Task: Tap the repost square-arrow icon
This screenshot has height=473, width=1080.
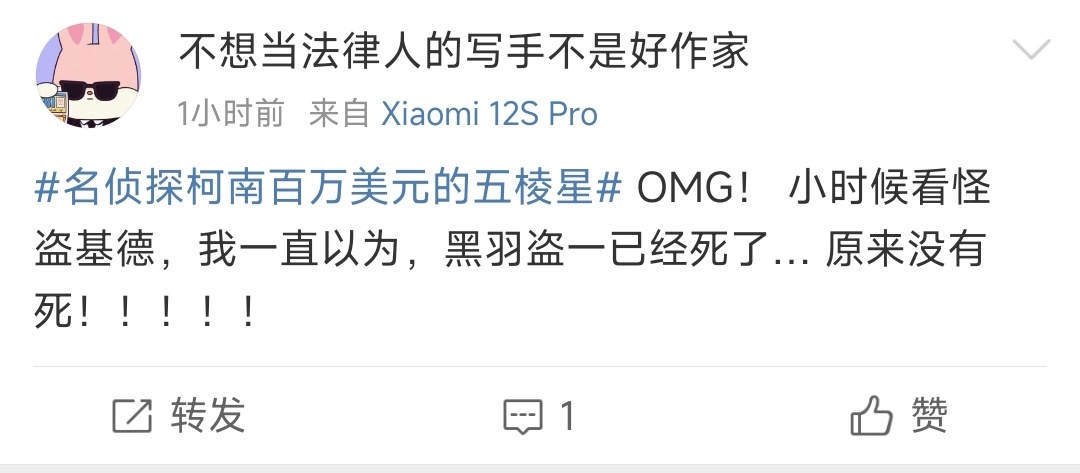Action: [132, 416]
